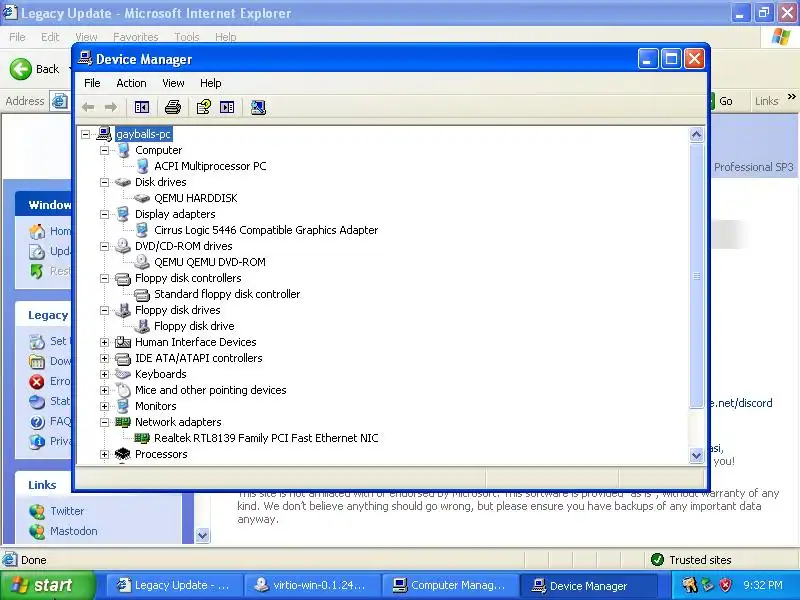Screen dimensions: 800x600
Task: Select Realtek RTL8139 Family PCI Fast Ethernet NIC
Action: coord(266,438)
